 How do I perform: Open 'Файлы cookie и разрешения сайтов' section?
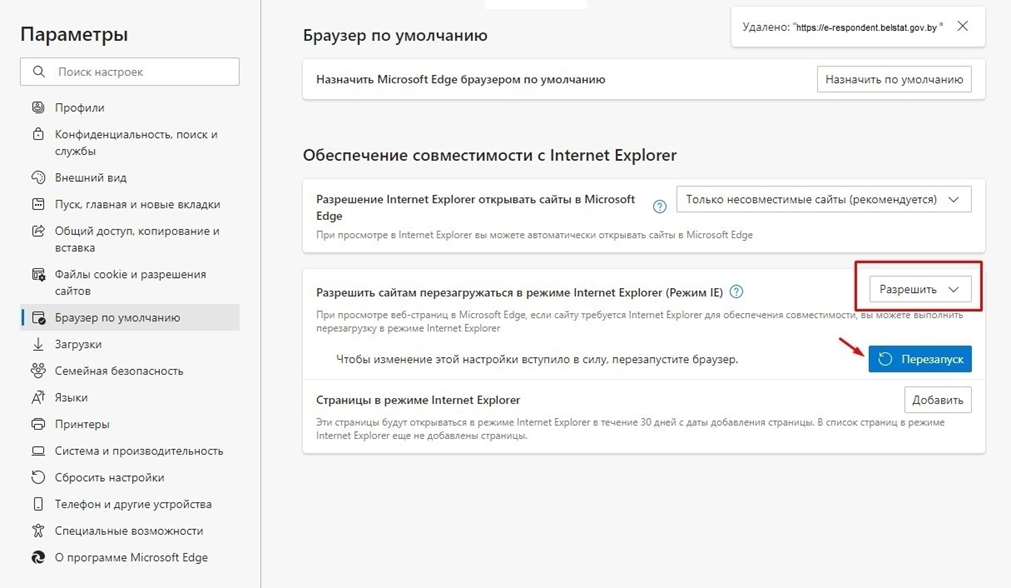tap(130, 282)
